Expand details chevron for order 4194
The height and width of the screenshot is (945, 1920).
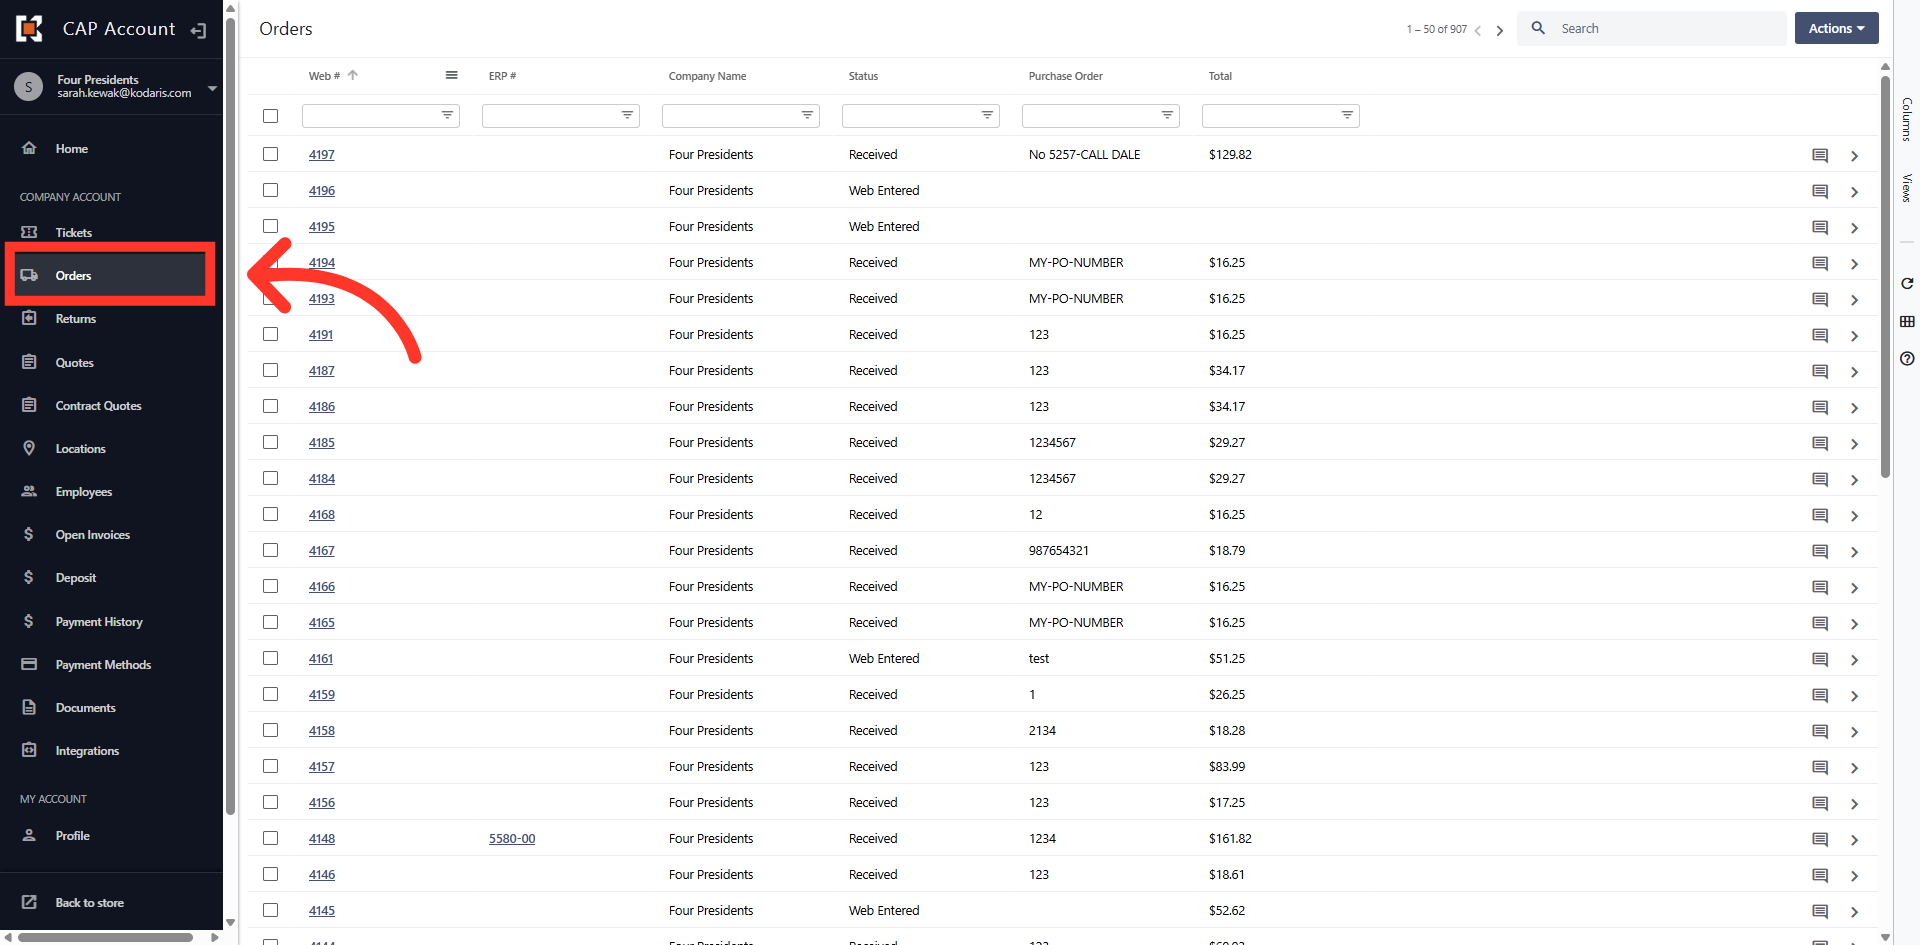(x=1854, y=264)
